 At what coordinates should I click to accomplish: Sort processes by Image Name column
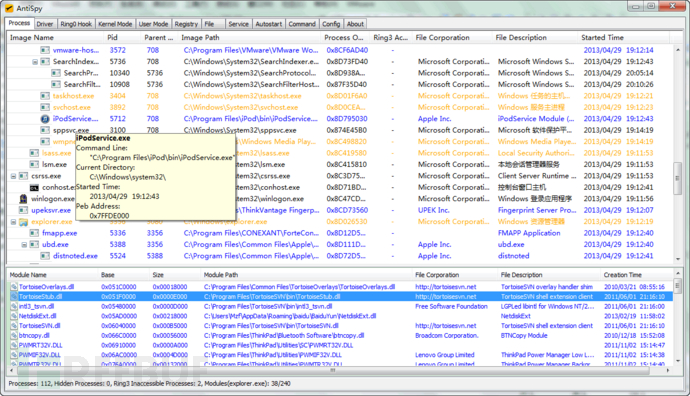[56, 38]
